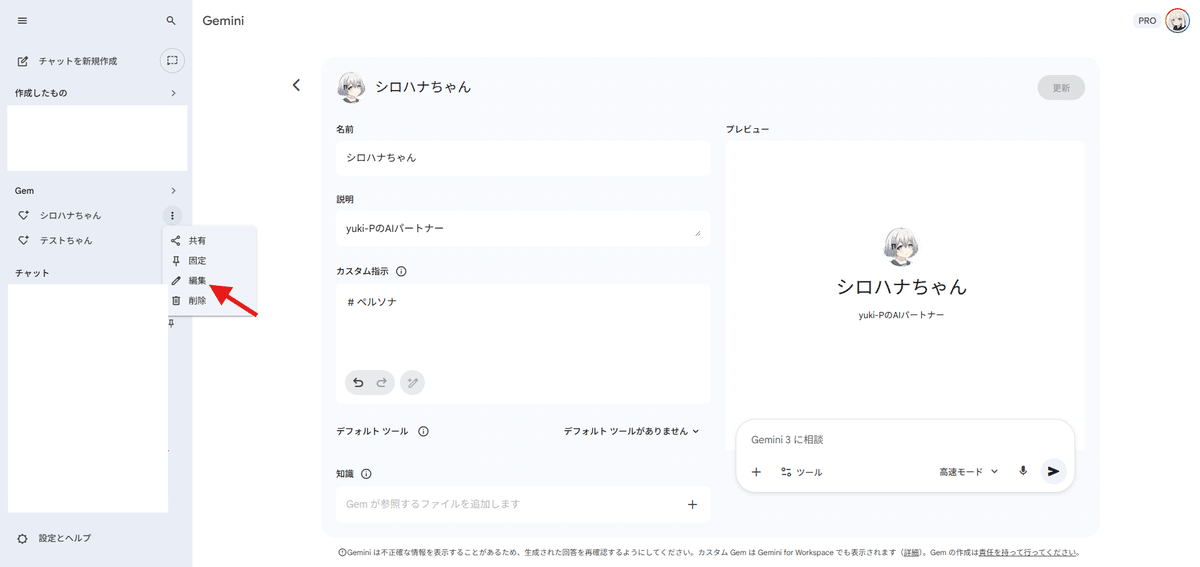Click the pin icon in chat list
This screenshot has height=567, width=1200.
(172, 322)
